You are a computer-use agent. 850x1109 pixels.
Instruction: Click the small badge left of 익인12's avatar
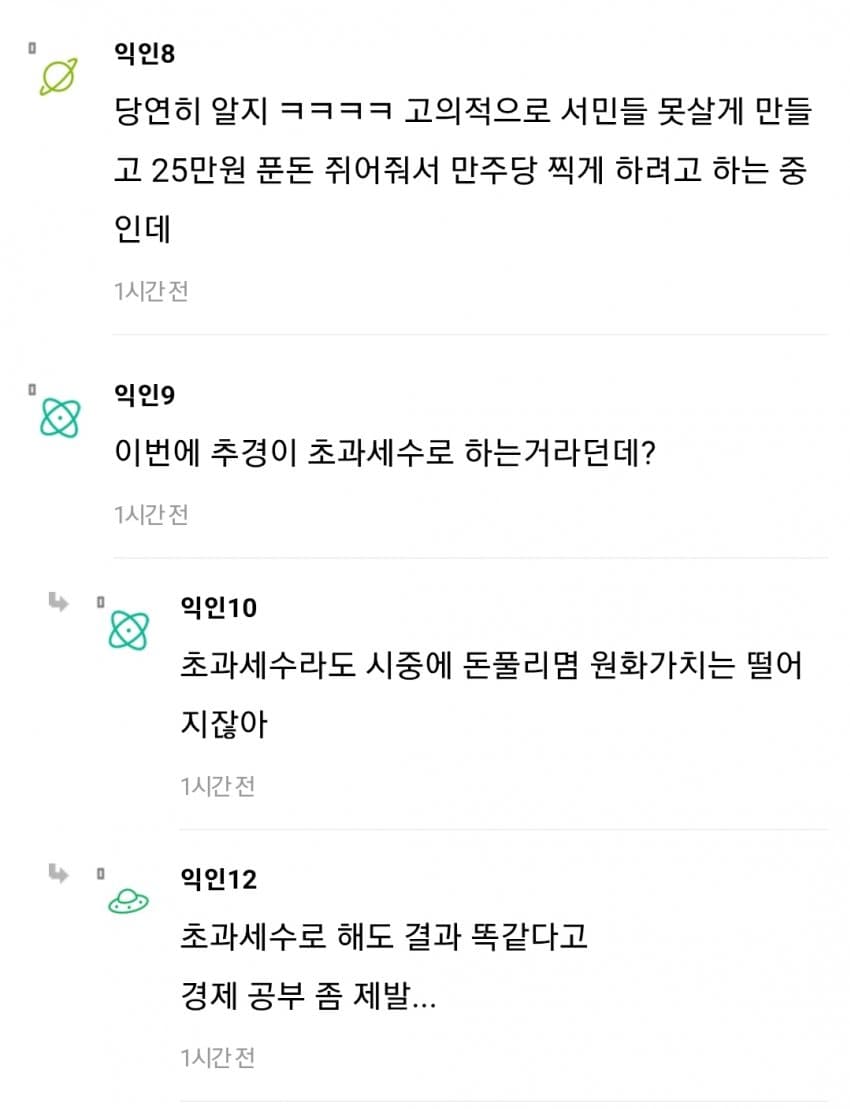point(100,873)
